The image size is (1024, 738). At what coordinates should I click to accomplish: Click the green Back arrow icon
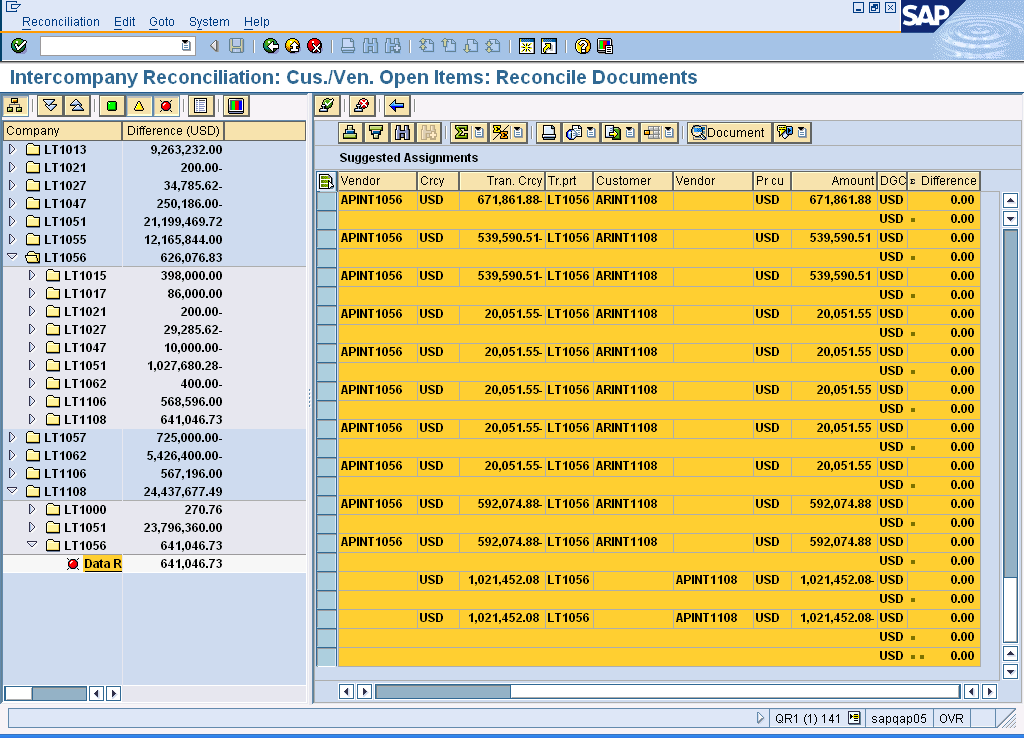(x=270, y=46)
